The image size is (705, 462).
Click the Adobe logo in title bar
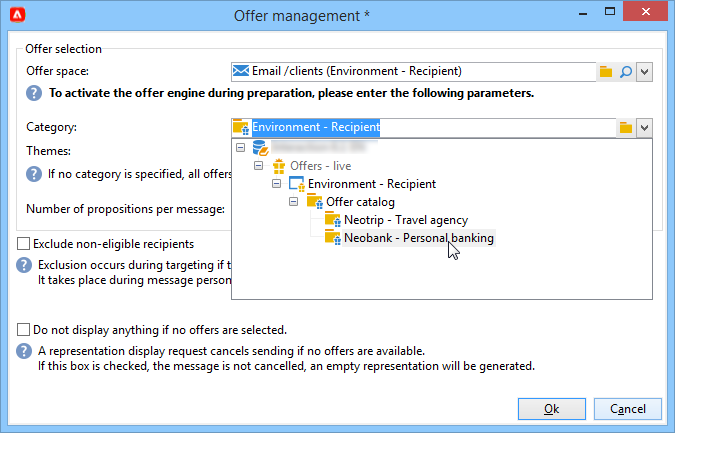[x=17, y=15]
